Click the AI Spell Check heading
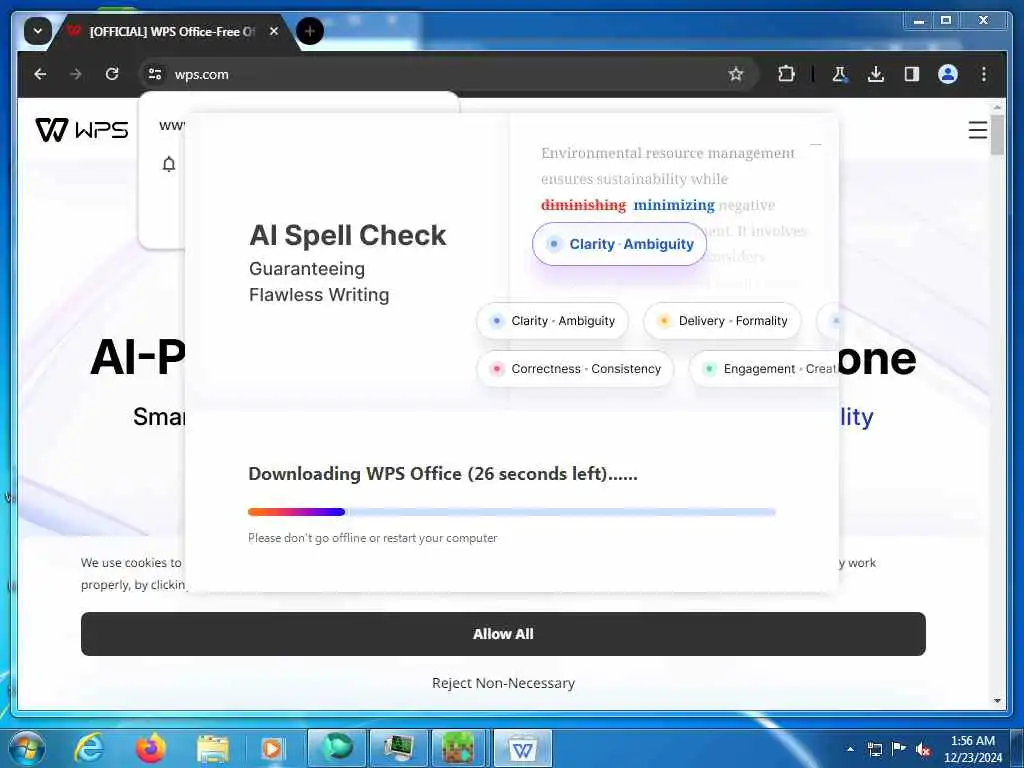 (x=347, y=235)
